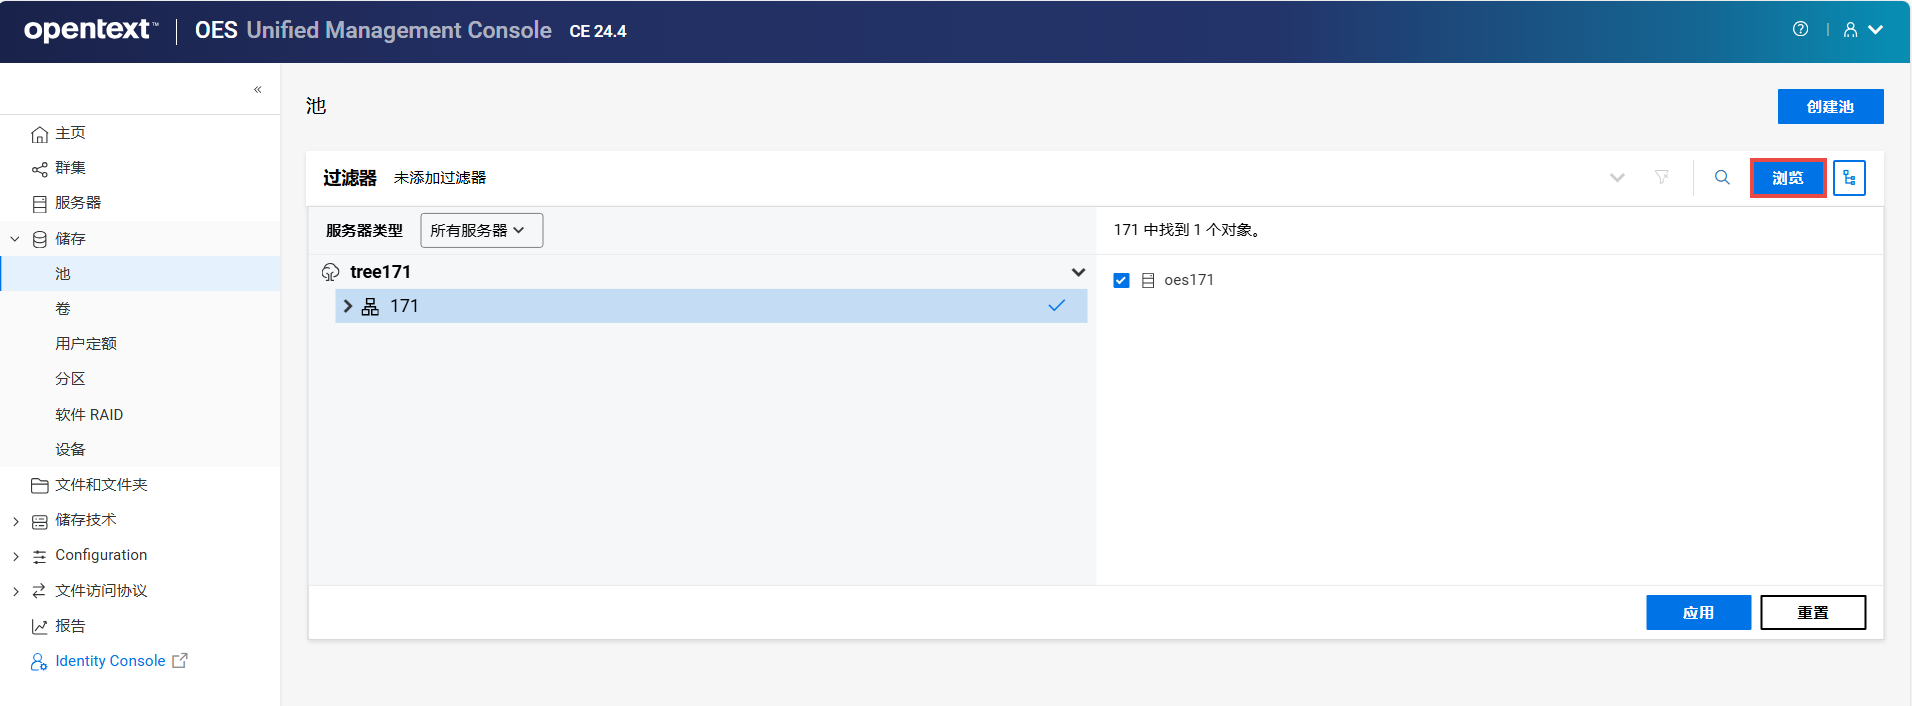This screenshot has width=1912, height=706.
Task: Open the 所有服务器 server type dropdown
Action: coord(481,231)
